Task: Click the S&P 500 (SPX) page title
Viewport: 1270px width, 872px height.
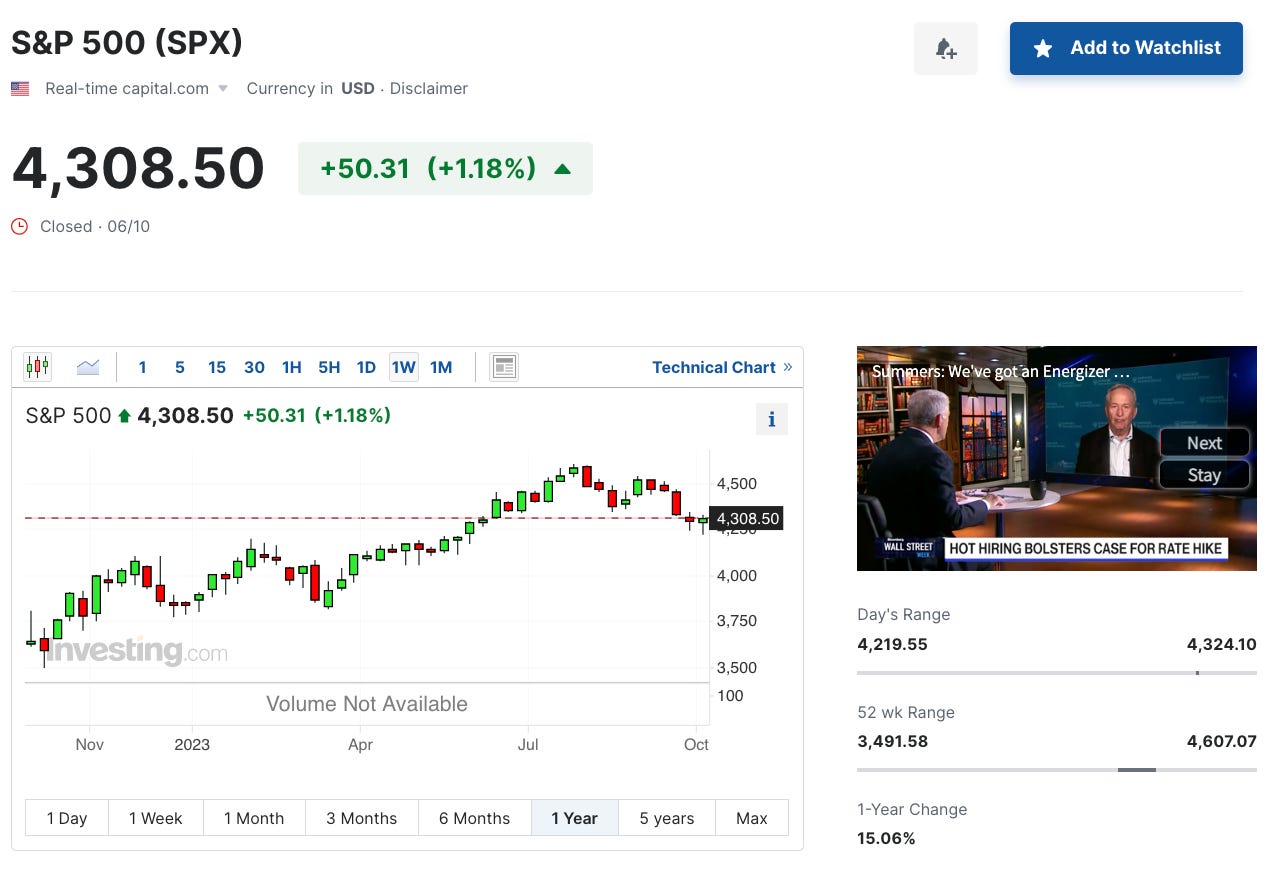Action: [x=127, y=43]
